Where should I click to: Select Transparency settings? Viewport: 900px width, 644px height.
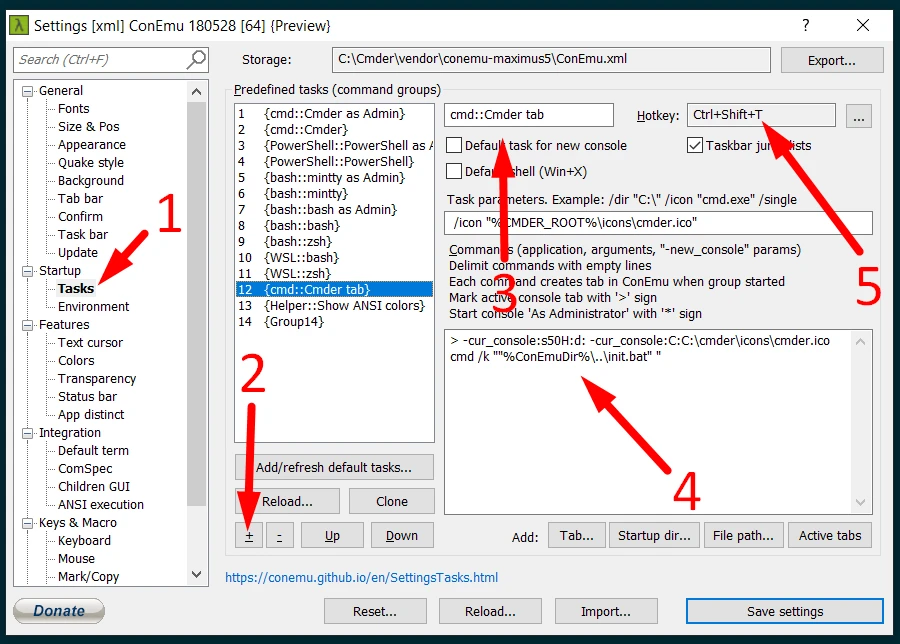[97, 379]
